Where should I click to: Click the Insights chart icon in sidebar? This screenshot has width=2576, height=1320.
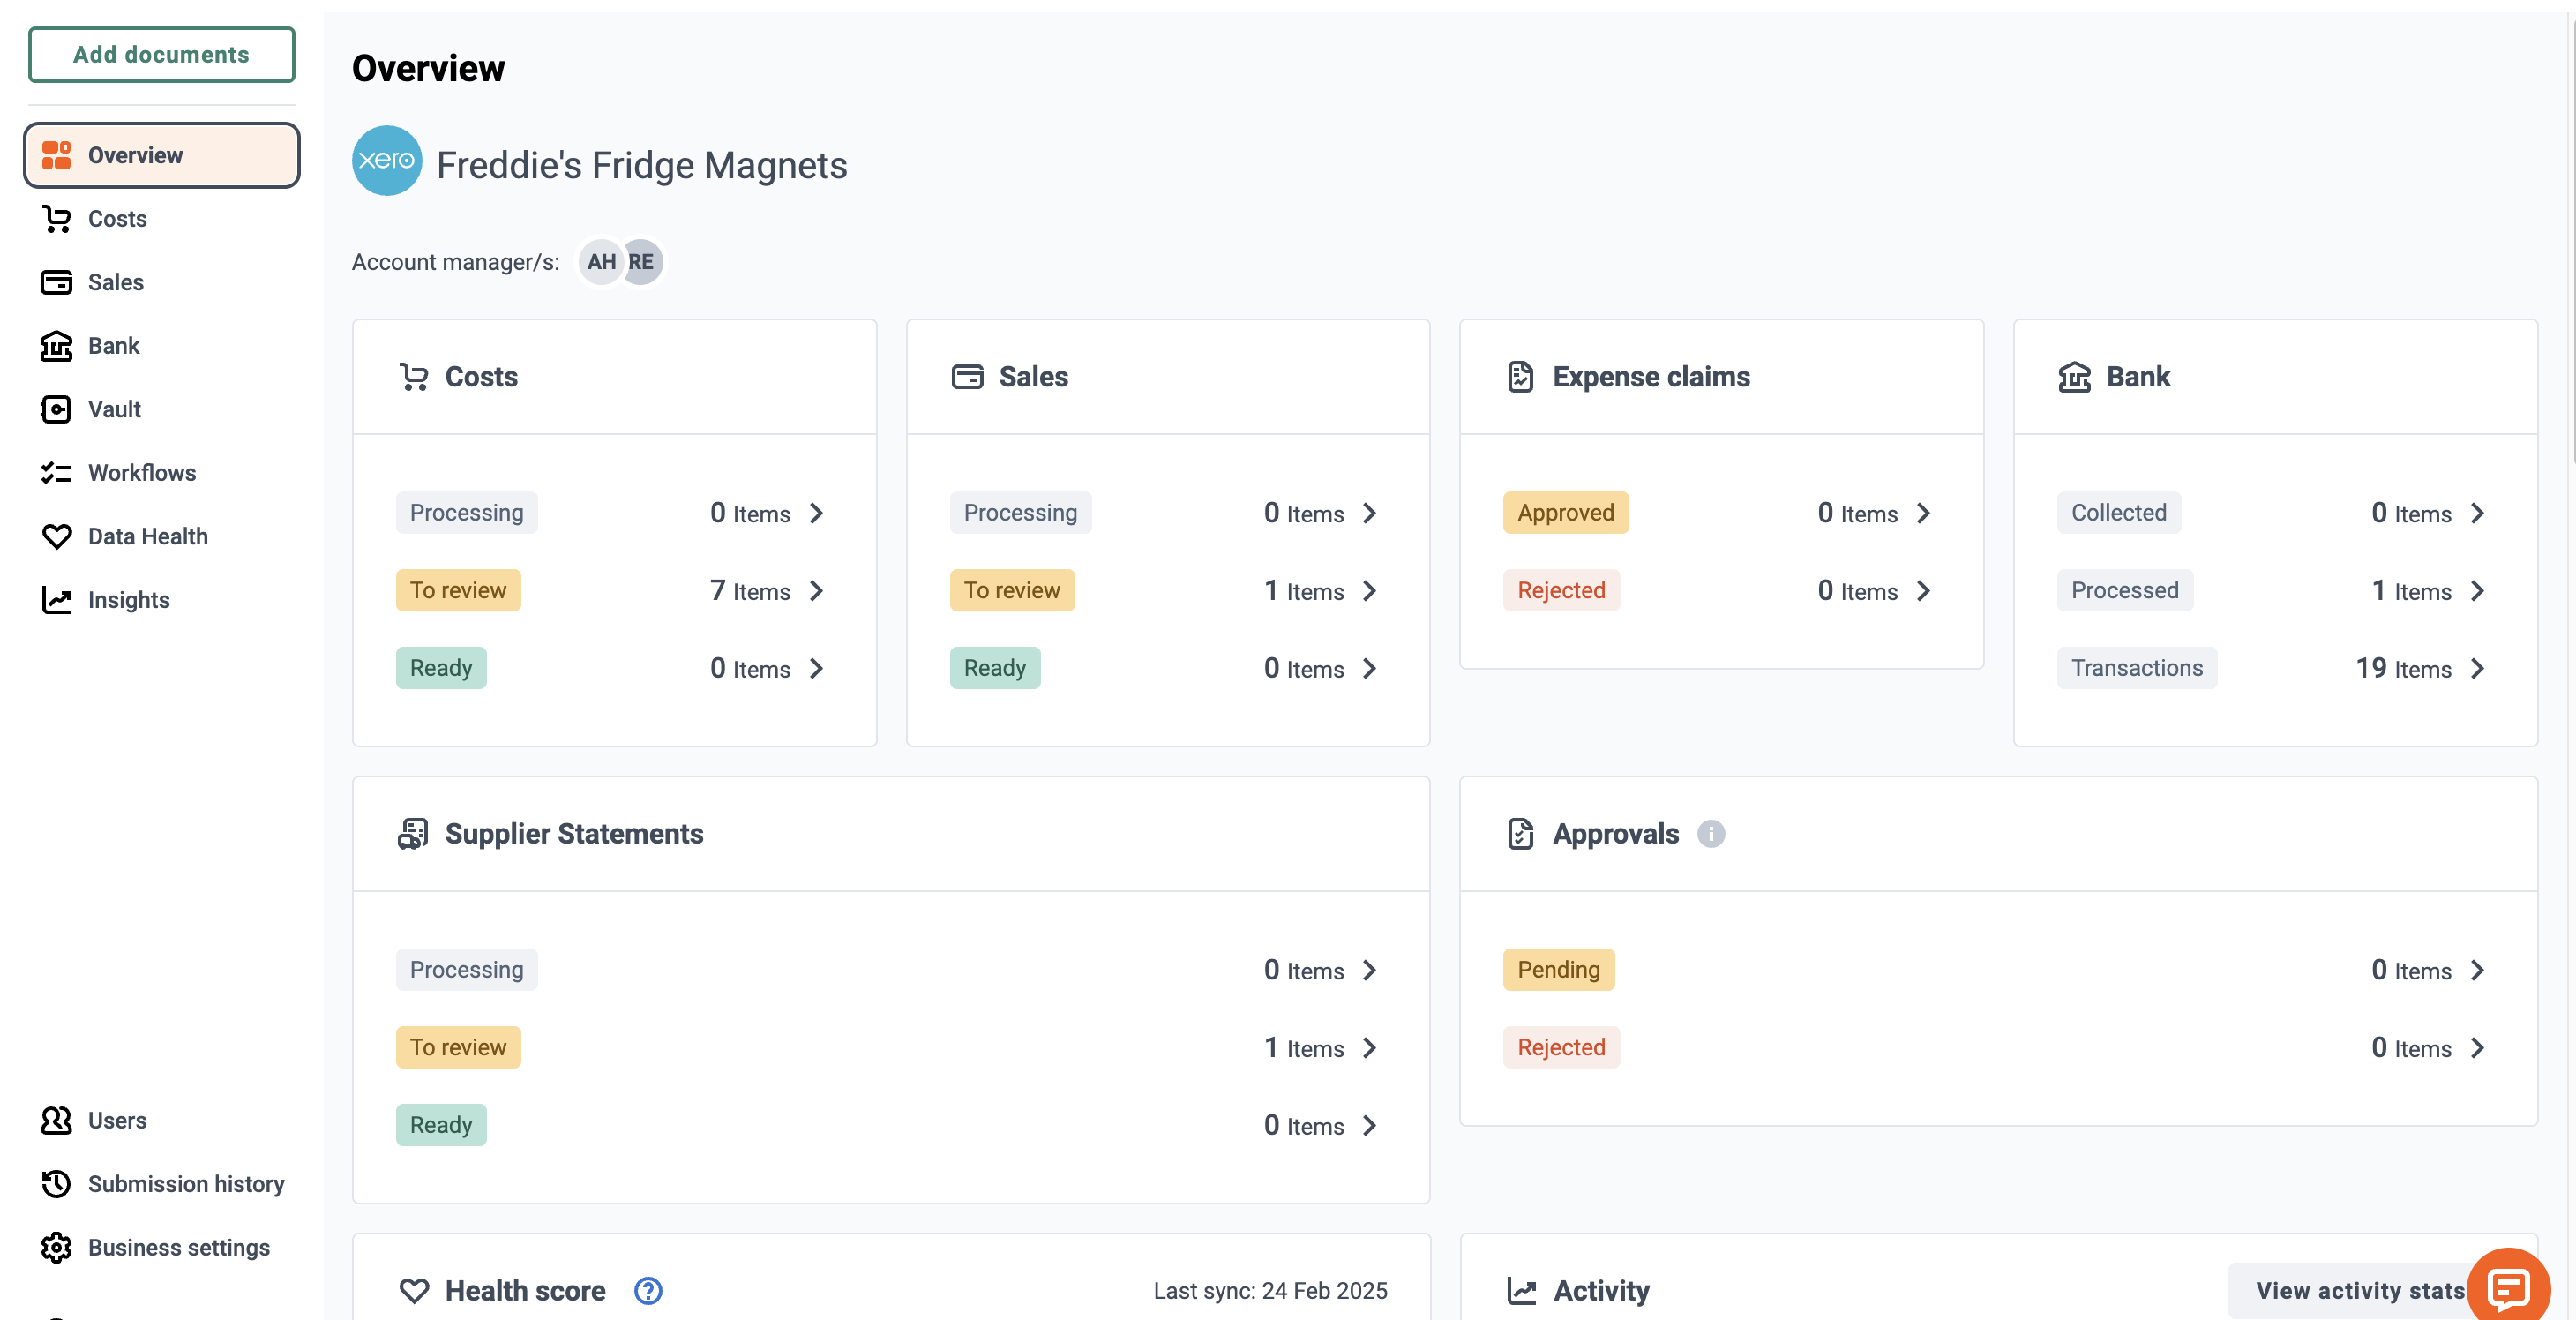pyautogui.click(x=56, y=600)
